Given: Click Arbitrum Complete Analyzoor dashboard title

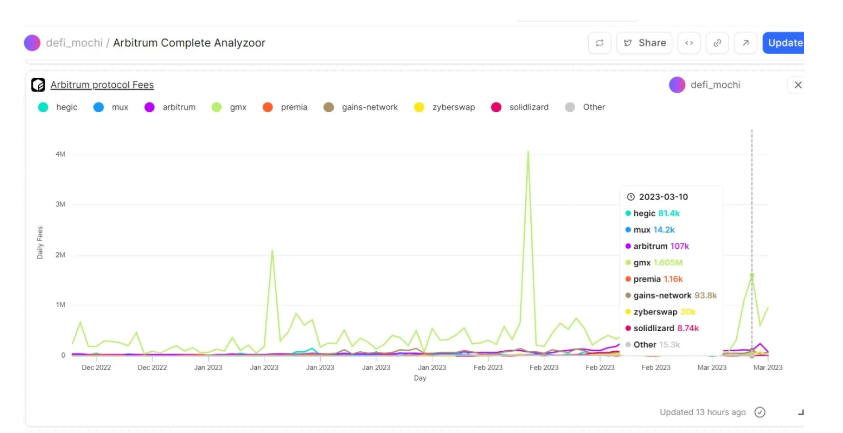Looking at the screenshot, I should [x=189, y=43].
